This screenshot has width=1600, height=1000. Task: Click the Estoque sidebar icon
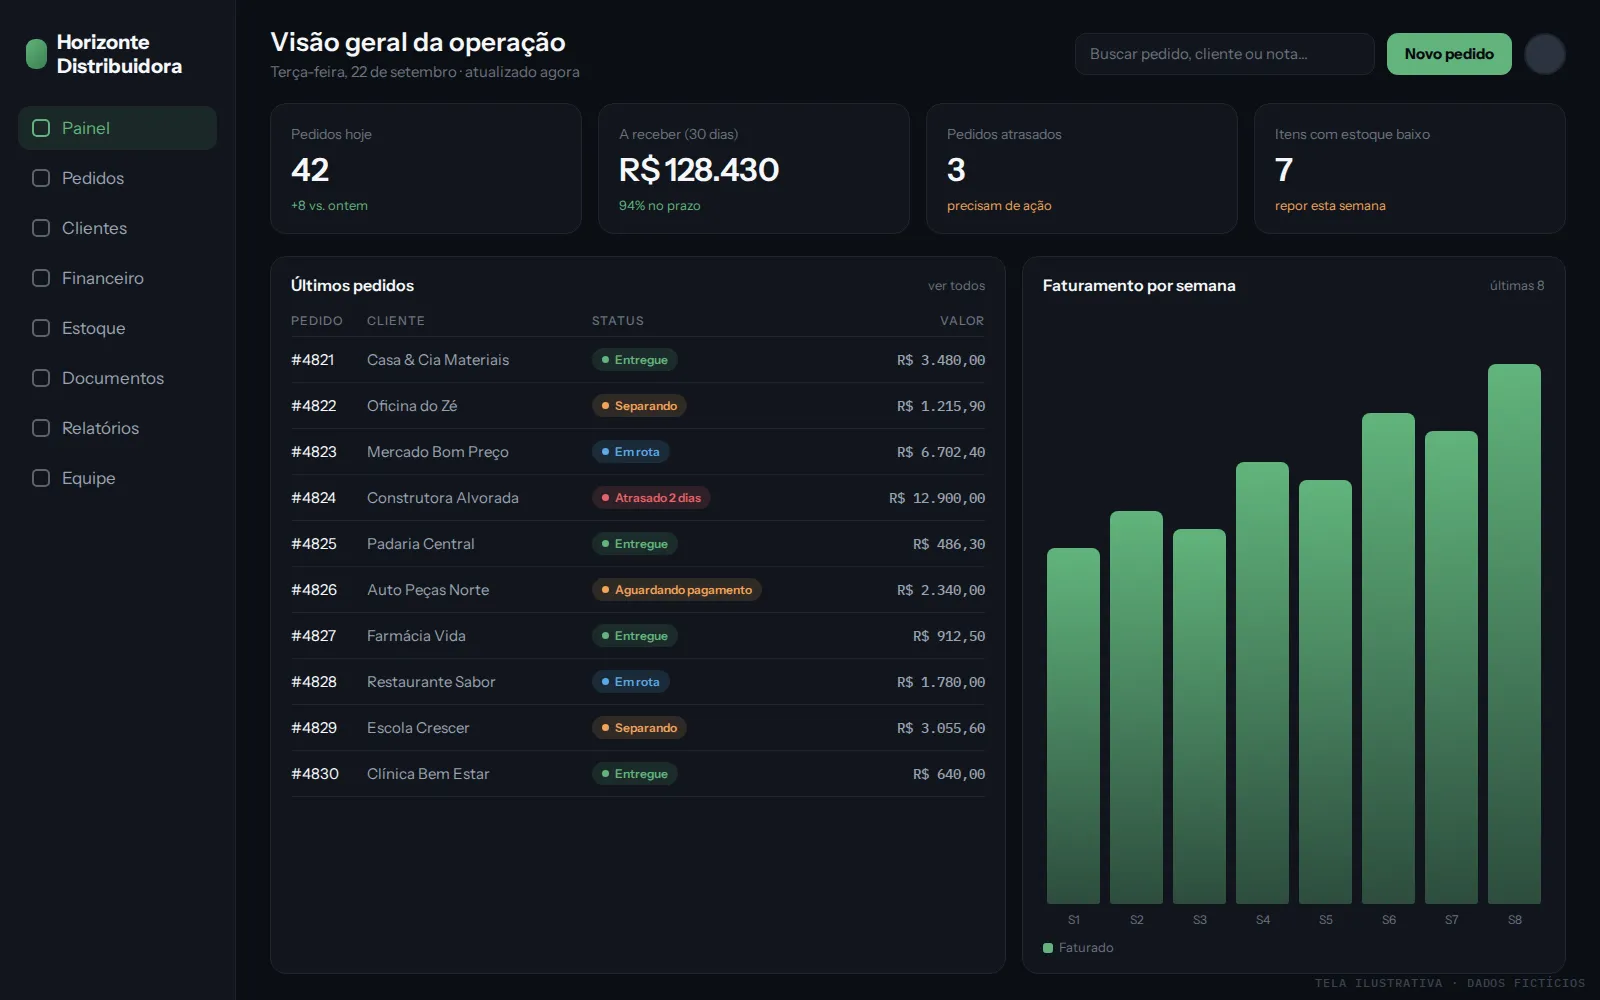pos(41,328)
